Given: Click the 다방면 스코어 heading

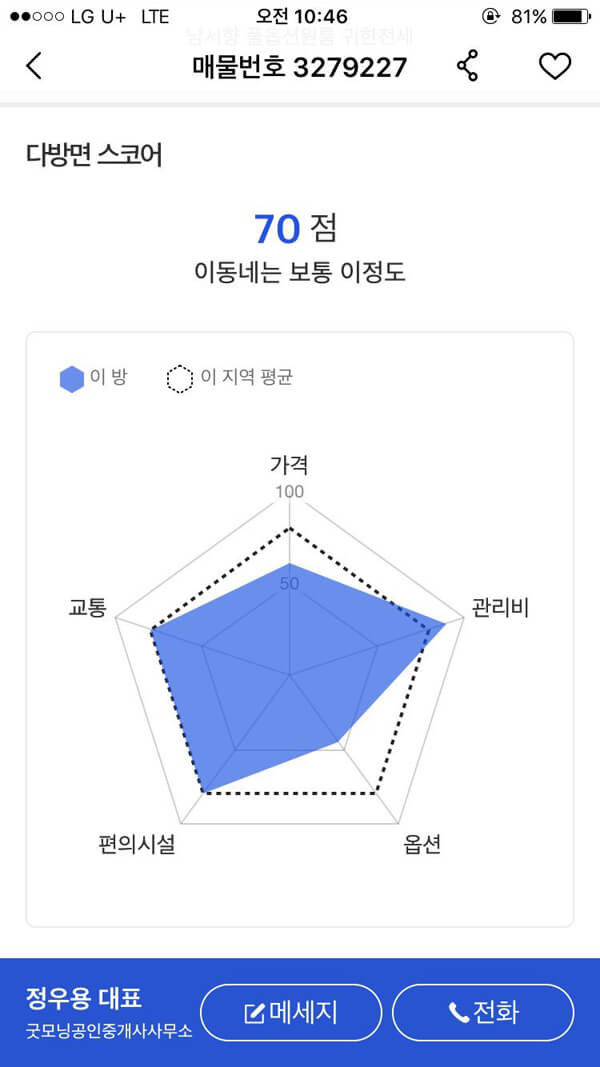Looking at the screenshot, I should 94,155.
